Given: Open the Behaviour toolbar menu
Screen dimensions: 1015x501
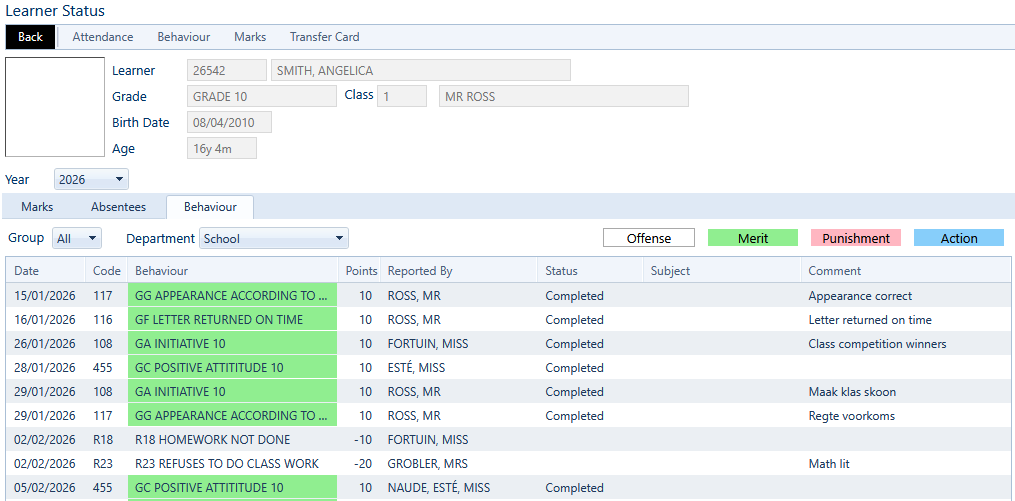Looking at the screenshot, I should point(184,37).
